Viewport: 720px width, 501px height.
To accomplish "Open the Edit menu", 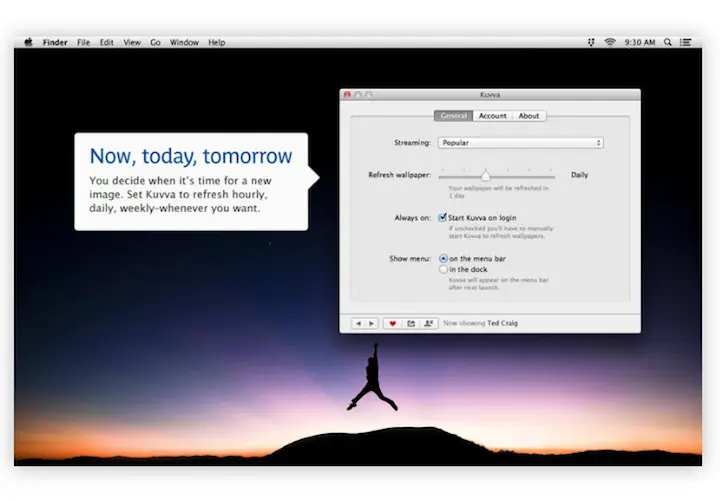I will 107,42.
